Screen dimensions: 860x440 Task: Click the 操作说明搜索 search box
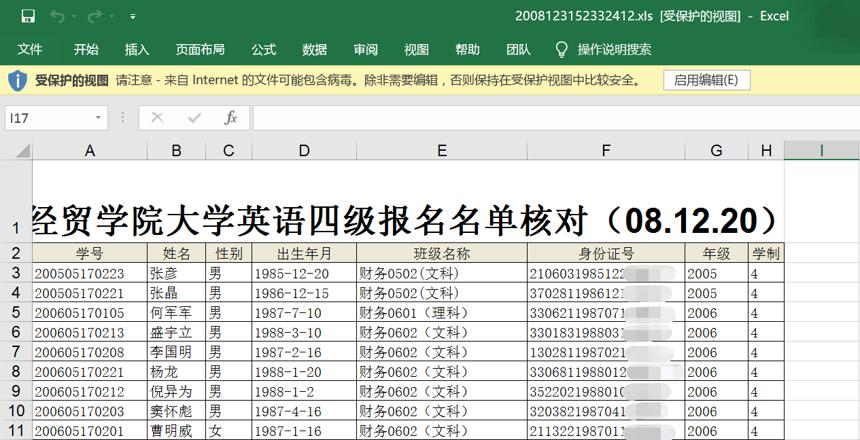(614, 49)
